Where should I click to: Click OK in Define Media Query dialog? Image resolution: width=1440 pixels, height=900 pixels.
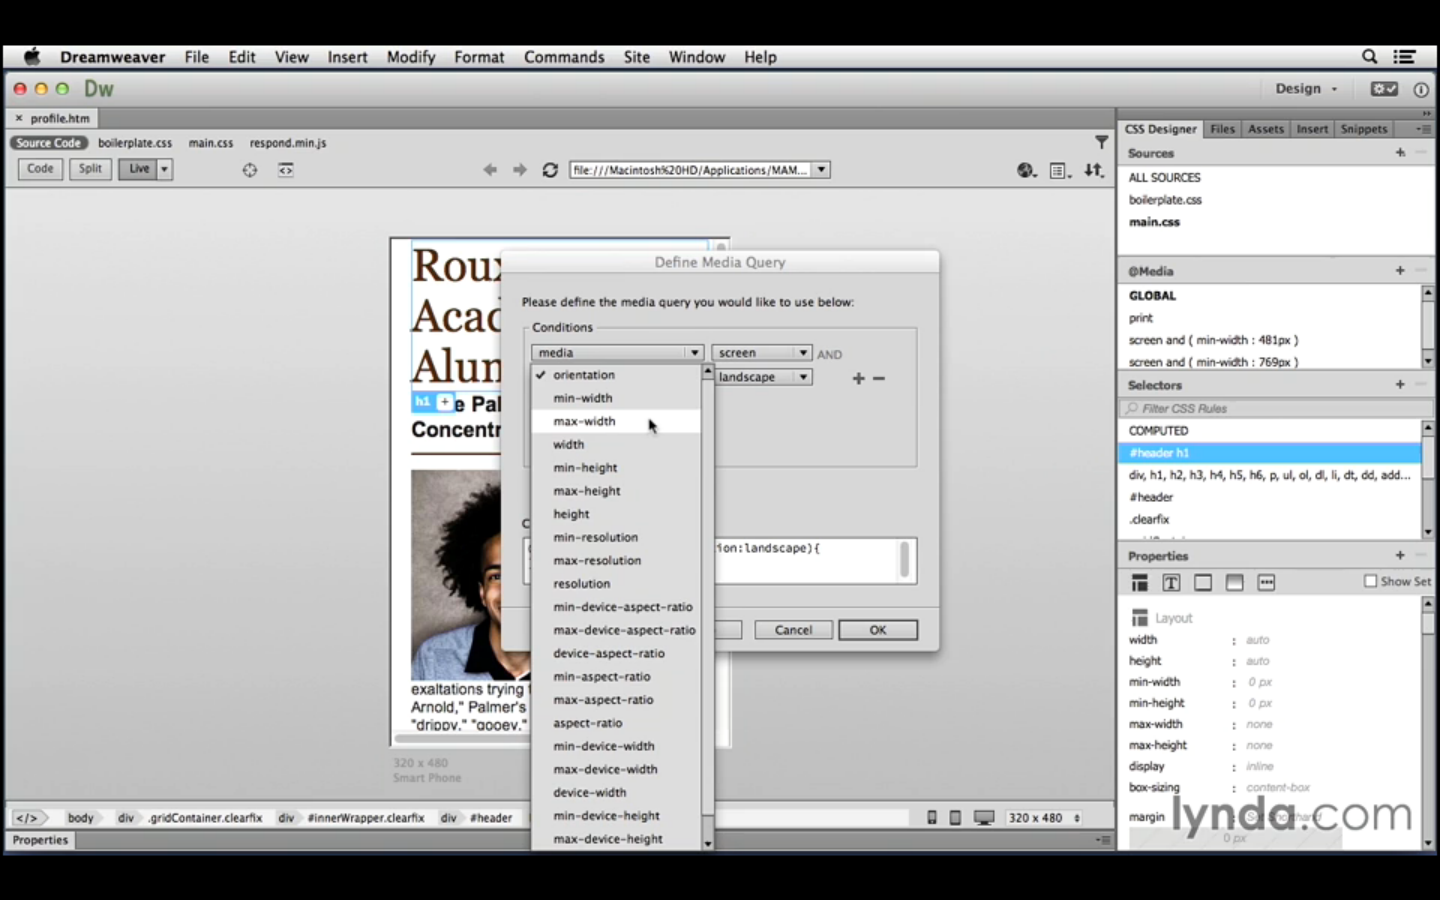tap(877, 630)
